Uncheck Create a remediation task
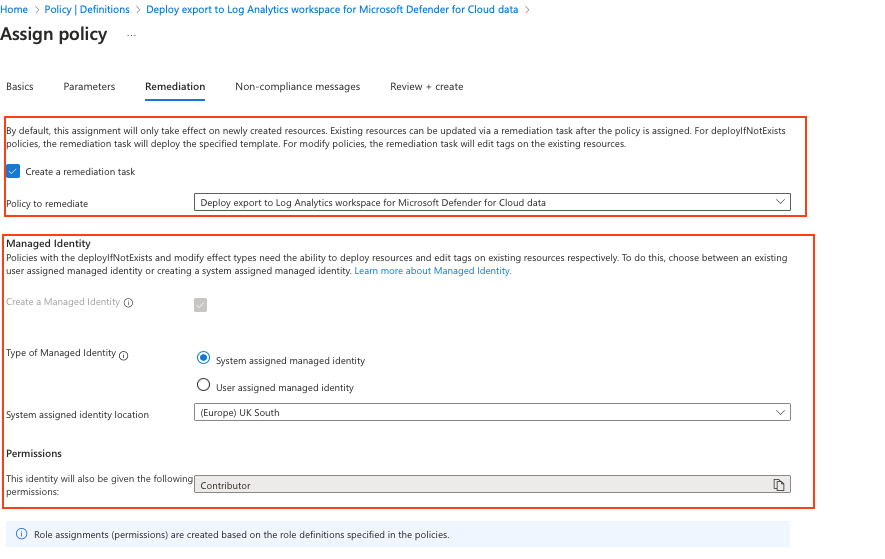Image resolution: width=885 pixels, height=559 pixels. (13, 171)
